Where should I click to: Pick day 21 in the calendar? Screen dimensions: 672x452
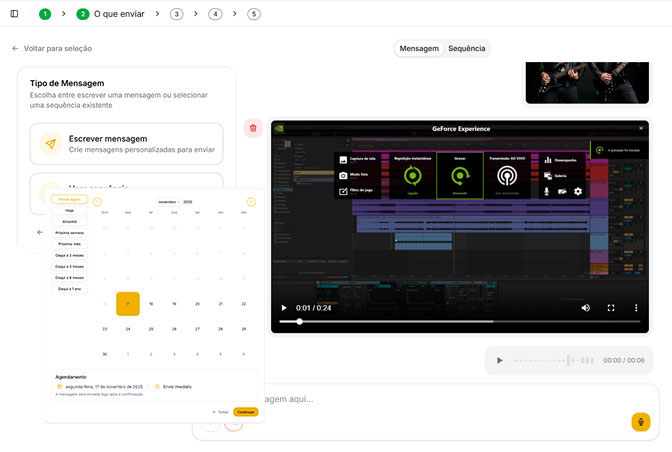coord(220,304)
